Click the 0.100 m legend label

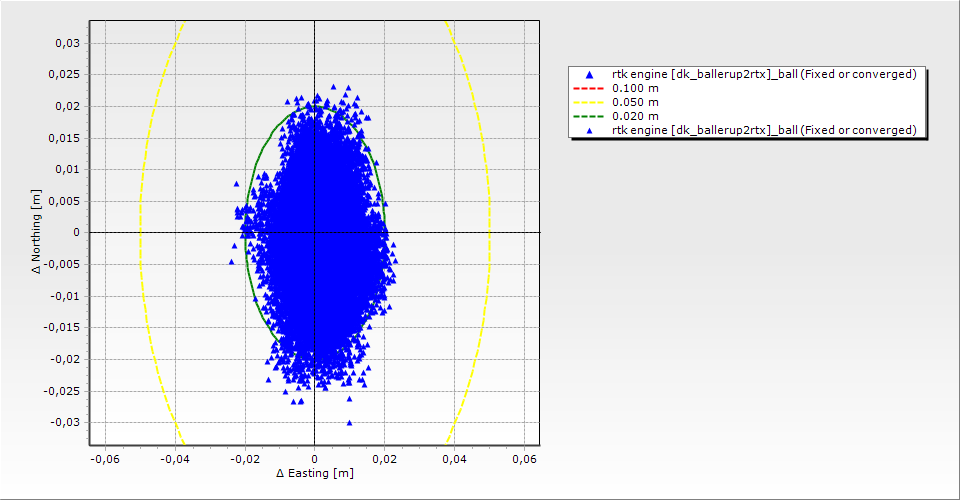[635, 88]
